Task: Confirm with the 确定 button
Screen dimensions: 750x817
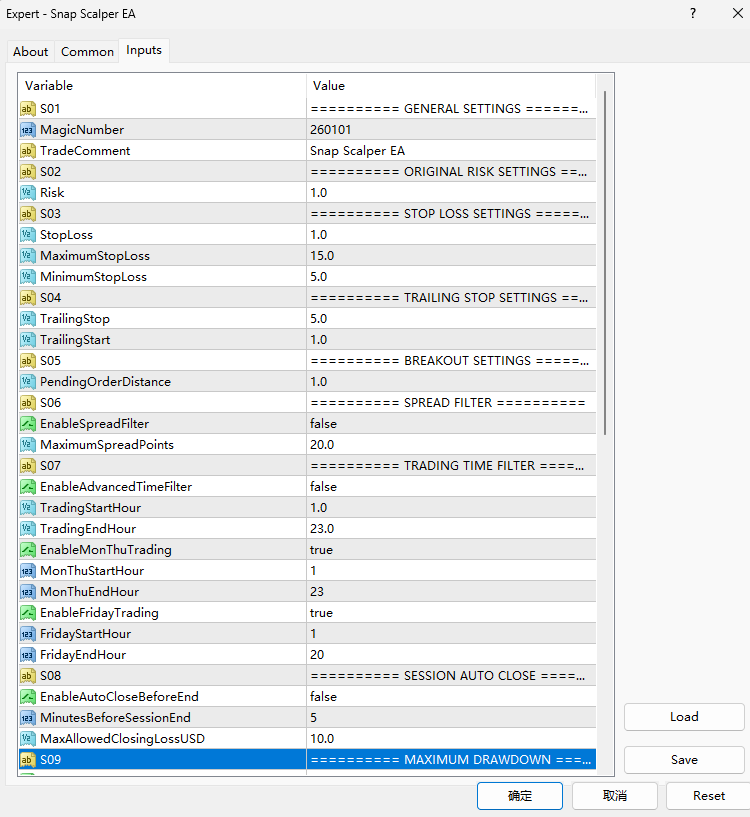Action: click(x=520, y=796)
